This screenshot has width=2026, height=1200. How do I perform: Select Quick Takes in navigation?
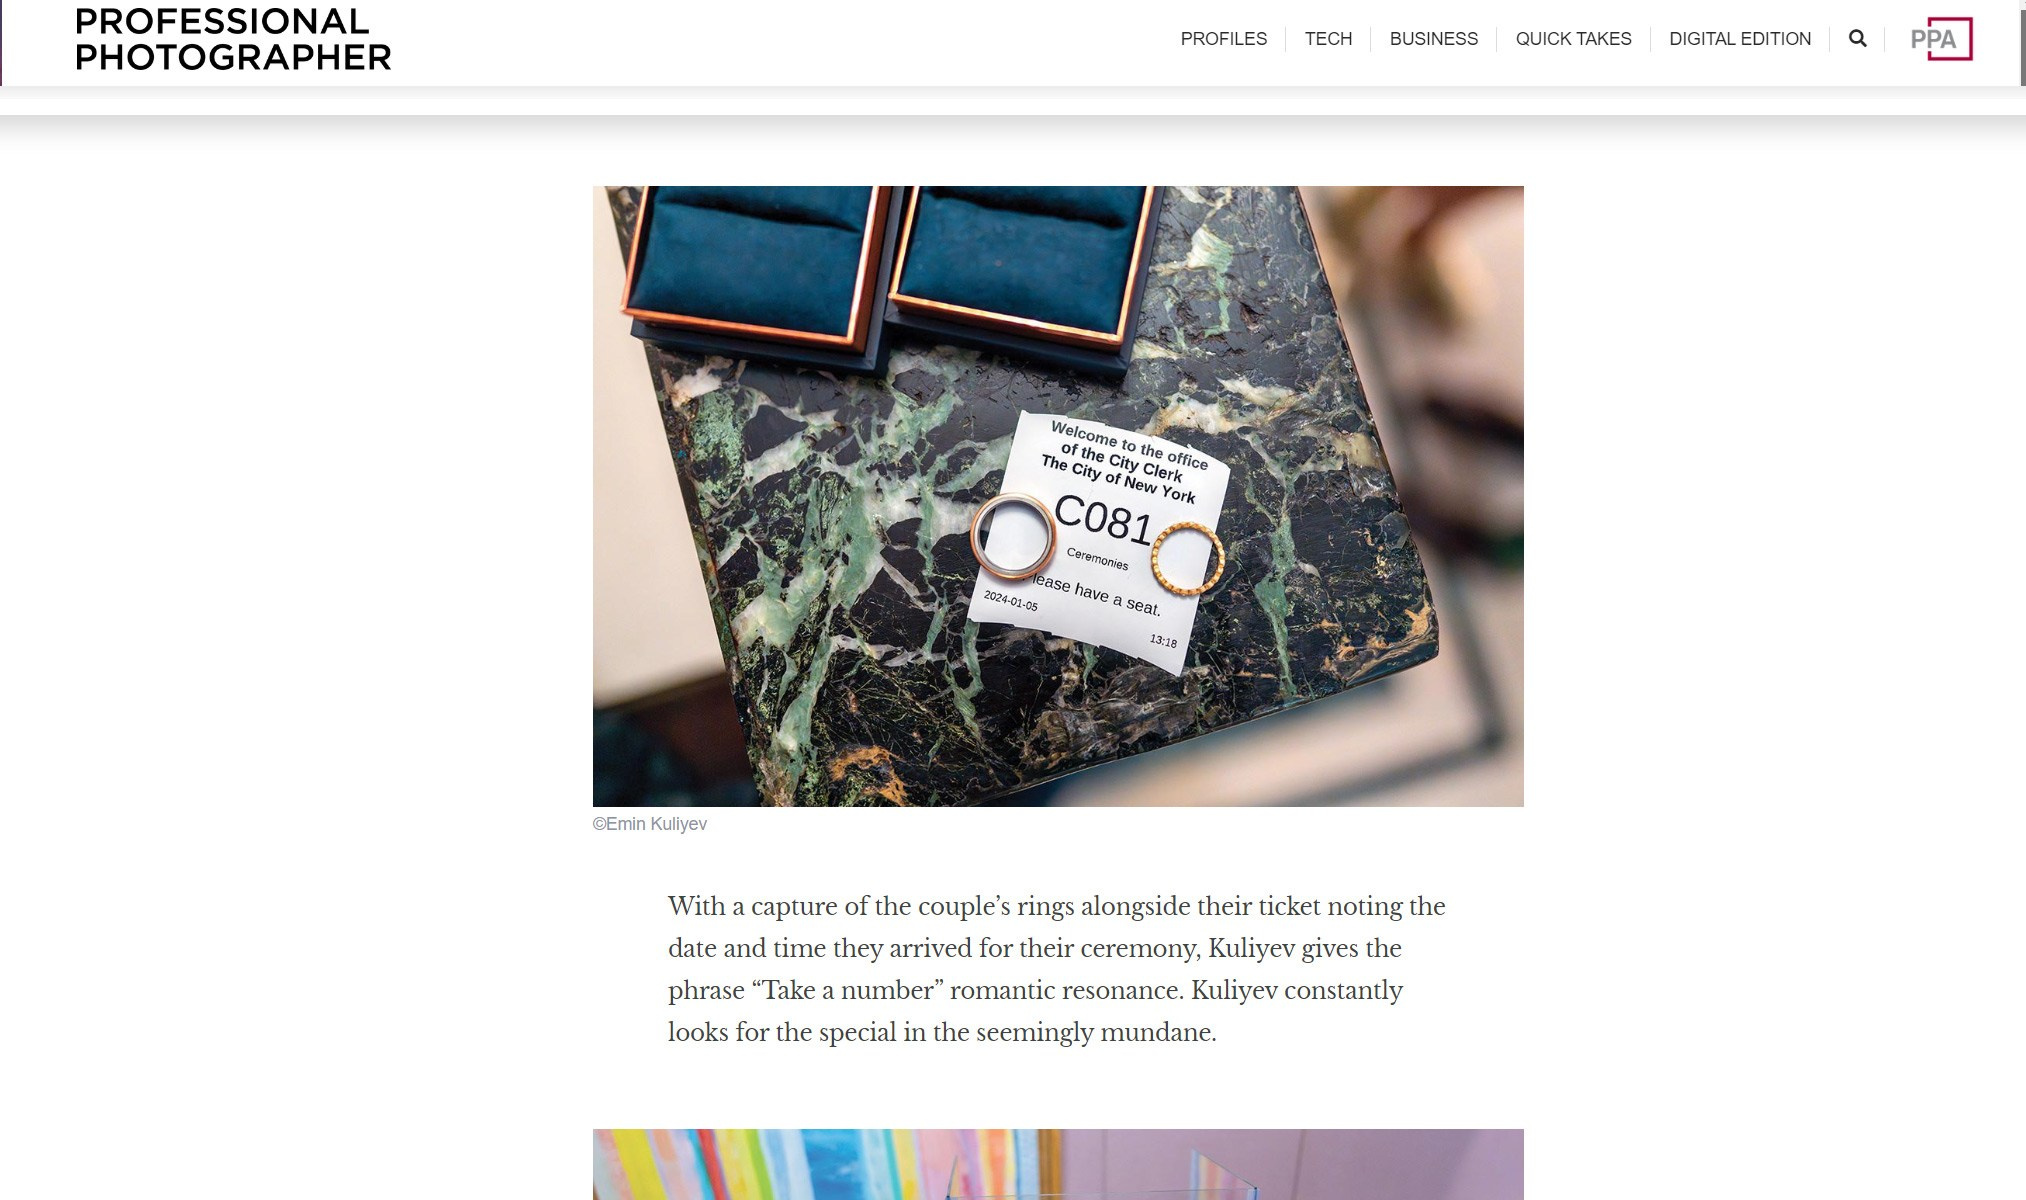pos(1573,39)
